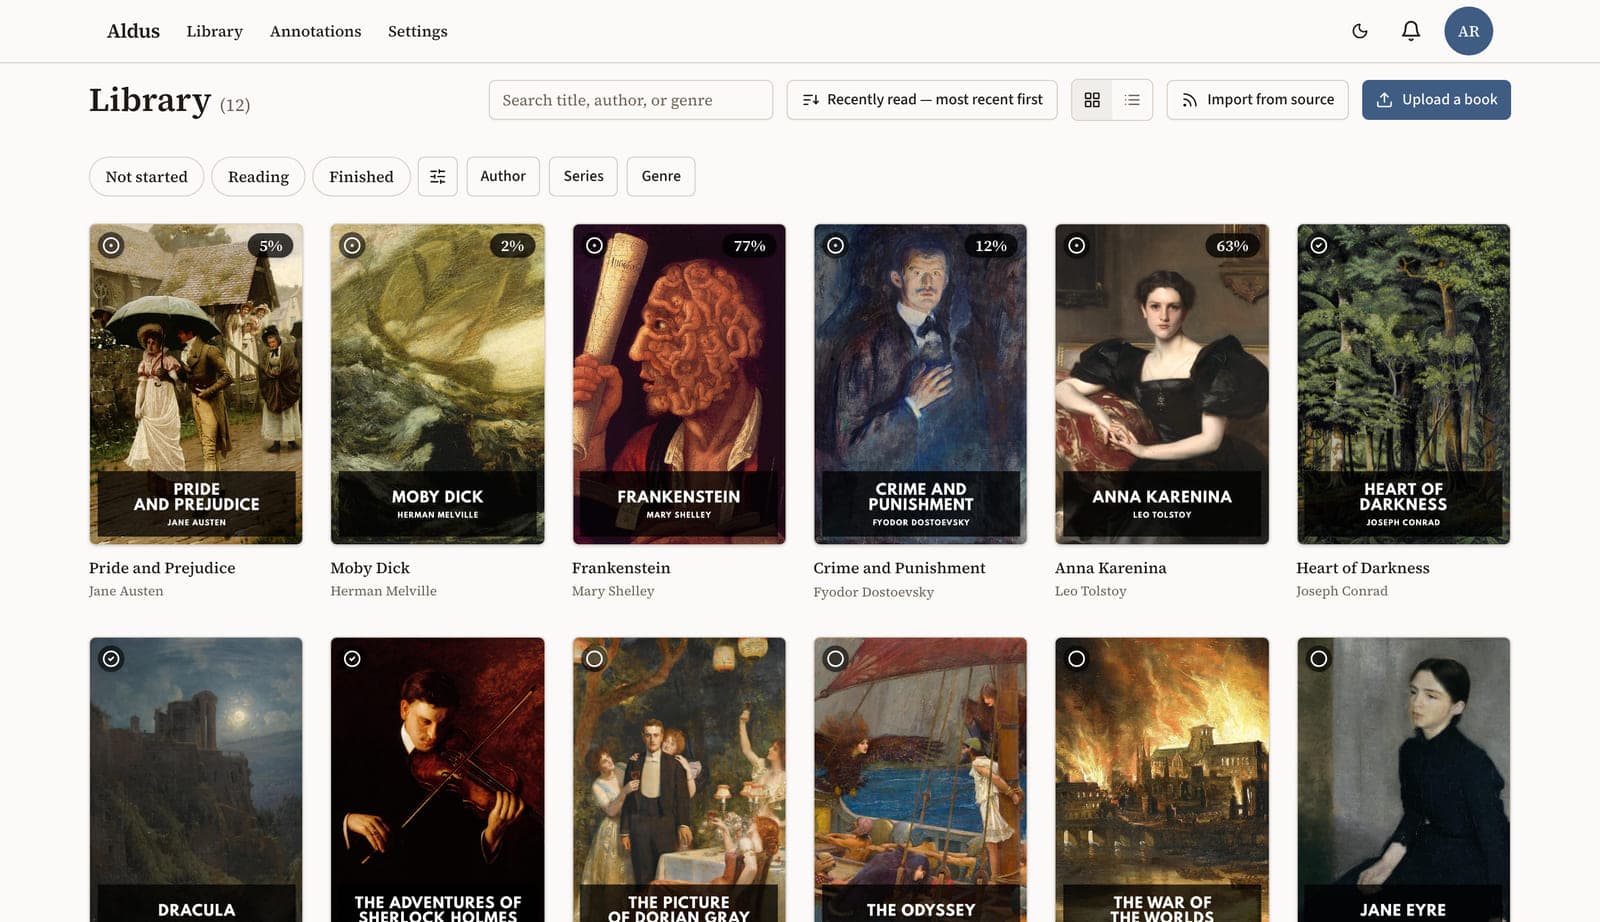Click status circle on Jane Eyre cover
Image resolution: width=1600 pixels, height=922 pixels.
tap(1319, 658)
